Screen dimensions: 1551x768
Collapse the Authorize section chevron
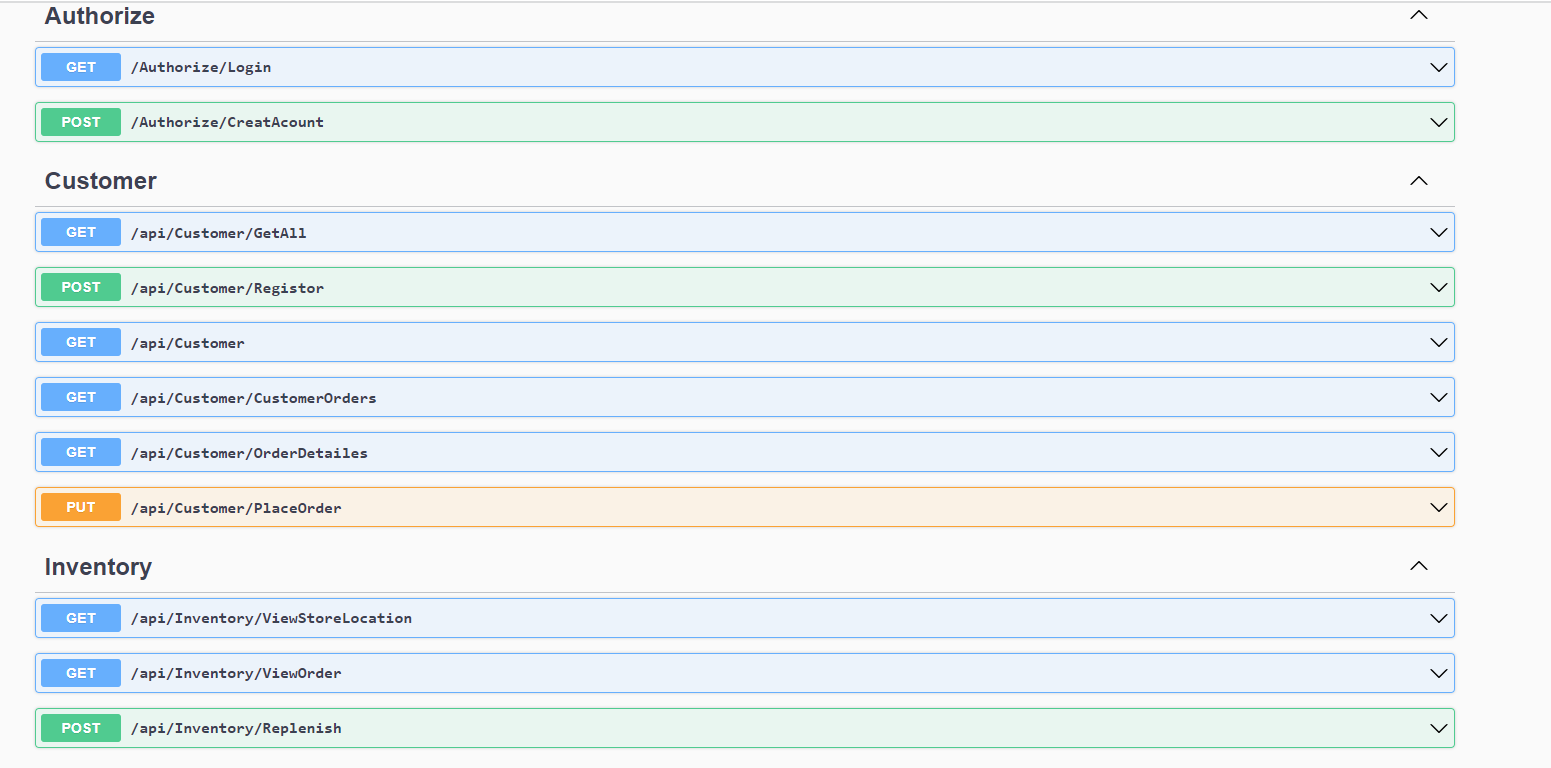1418,15
